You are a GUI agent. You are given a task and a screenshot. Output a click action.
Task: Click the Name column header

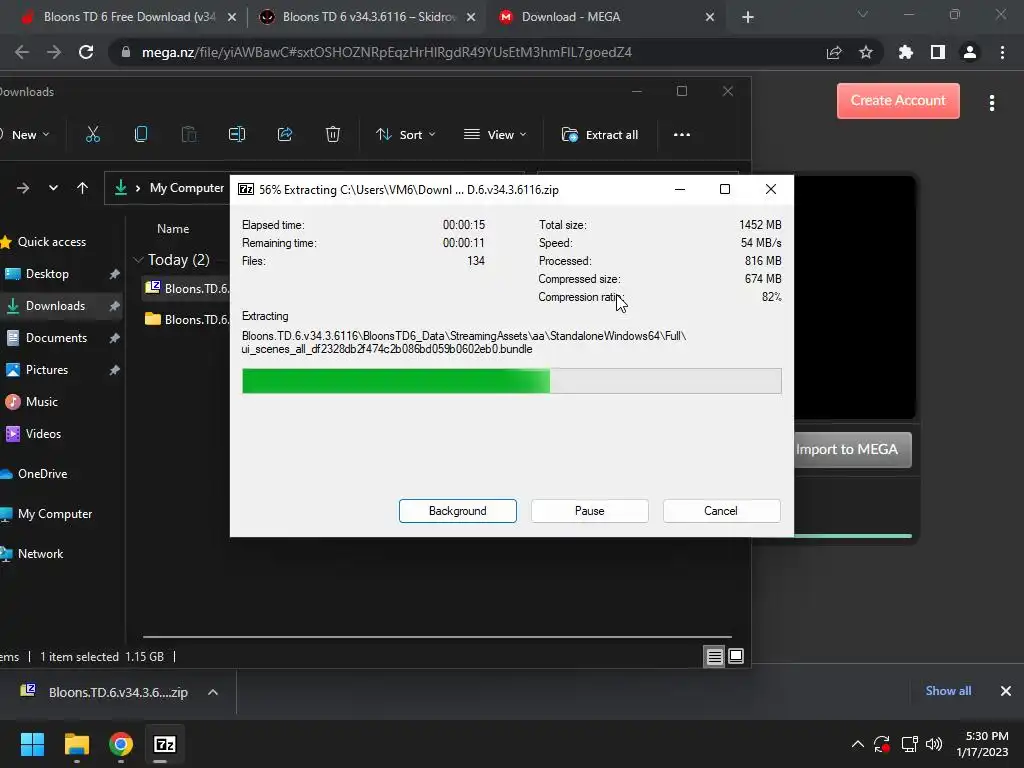point(173,229)
